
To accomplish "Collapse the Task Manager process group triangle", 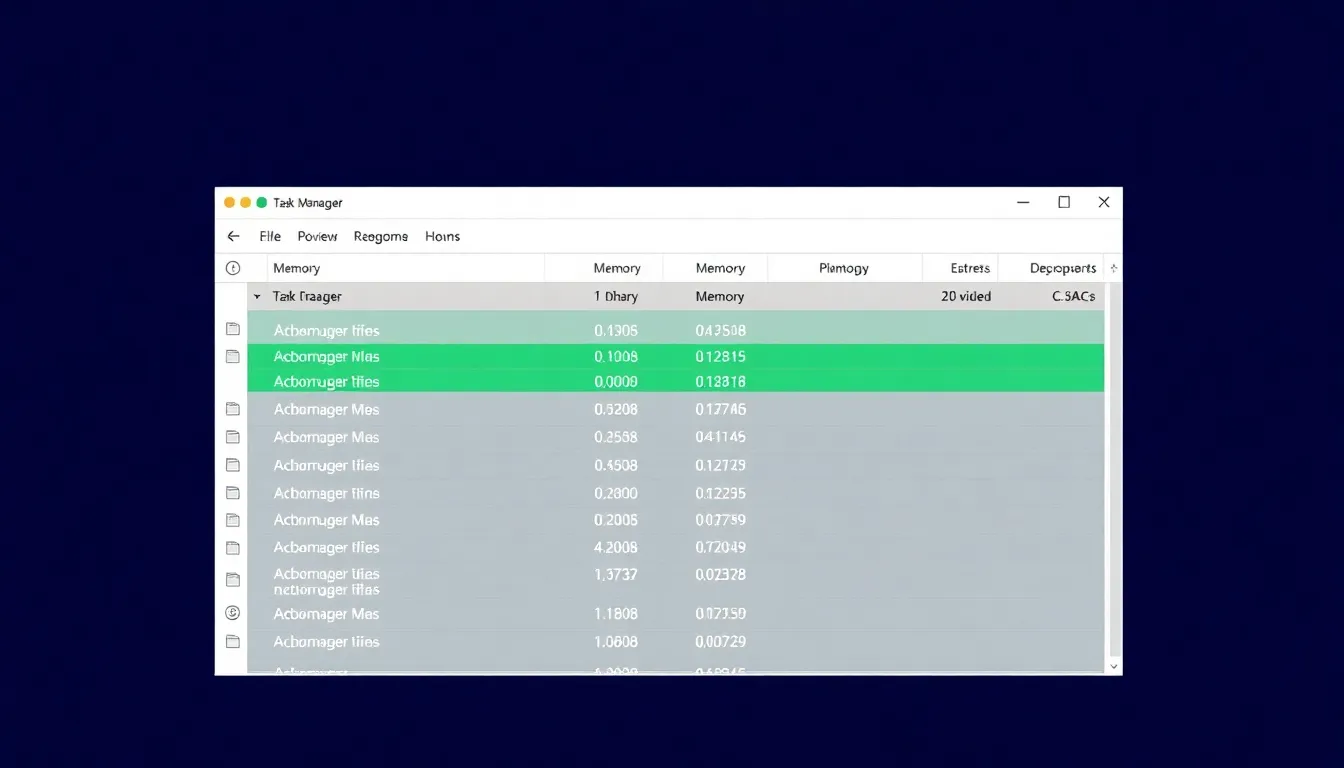I will [256, 296].
